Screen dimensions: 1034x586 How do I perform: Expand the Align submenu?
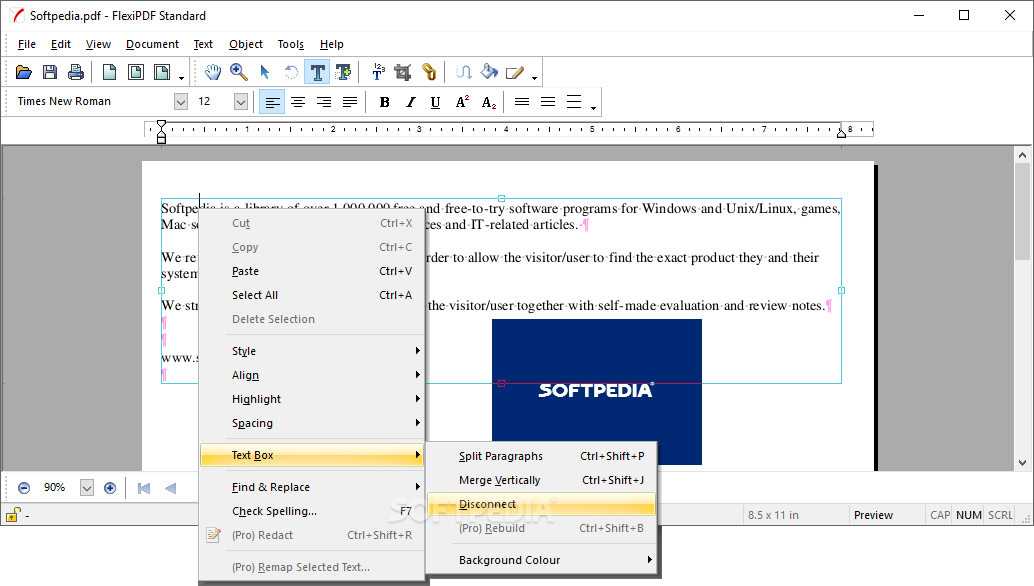coord(311,375)
